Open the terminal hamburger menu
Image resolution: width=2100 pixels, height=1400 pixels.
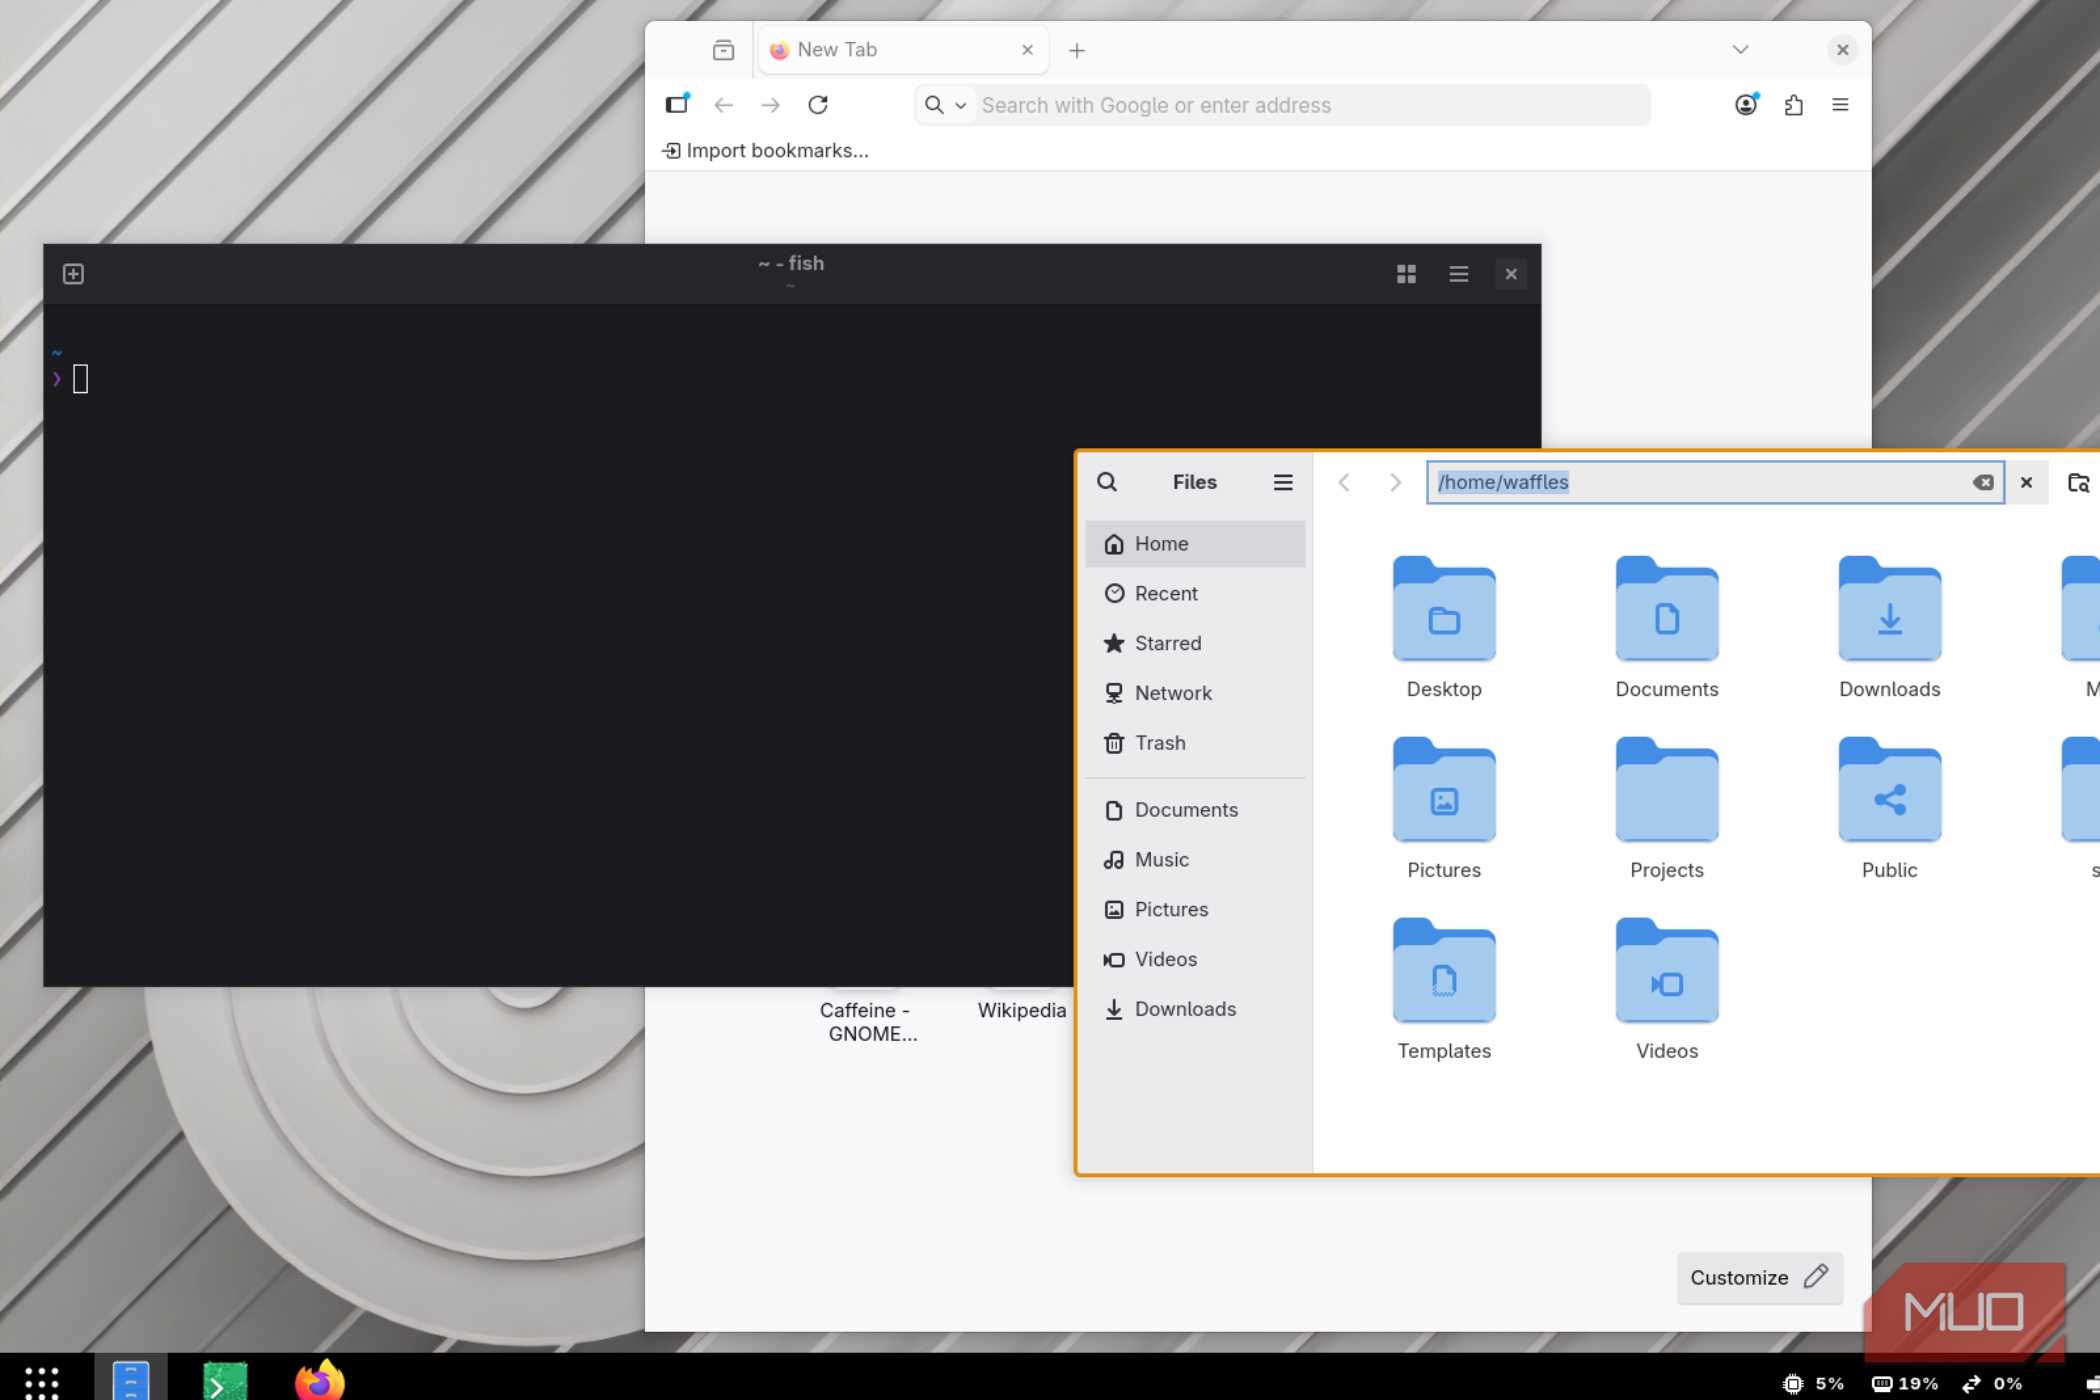1459,274
